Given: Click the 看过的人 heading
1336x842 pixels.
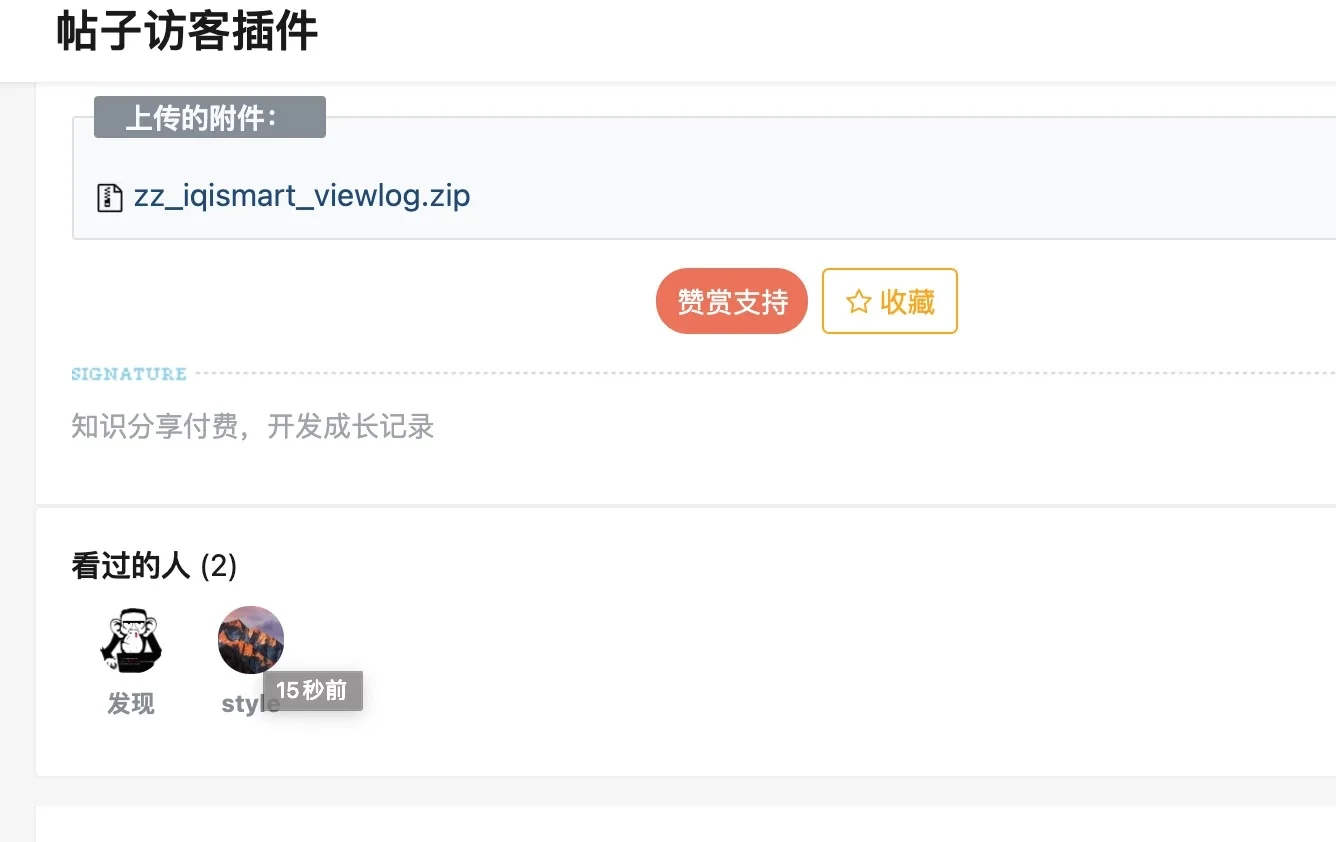Looking at the screenshot, I should click(130, 567).
